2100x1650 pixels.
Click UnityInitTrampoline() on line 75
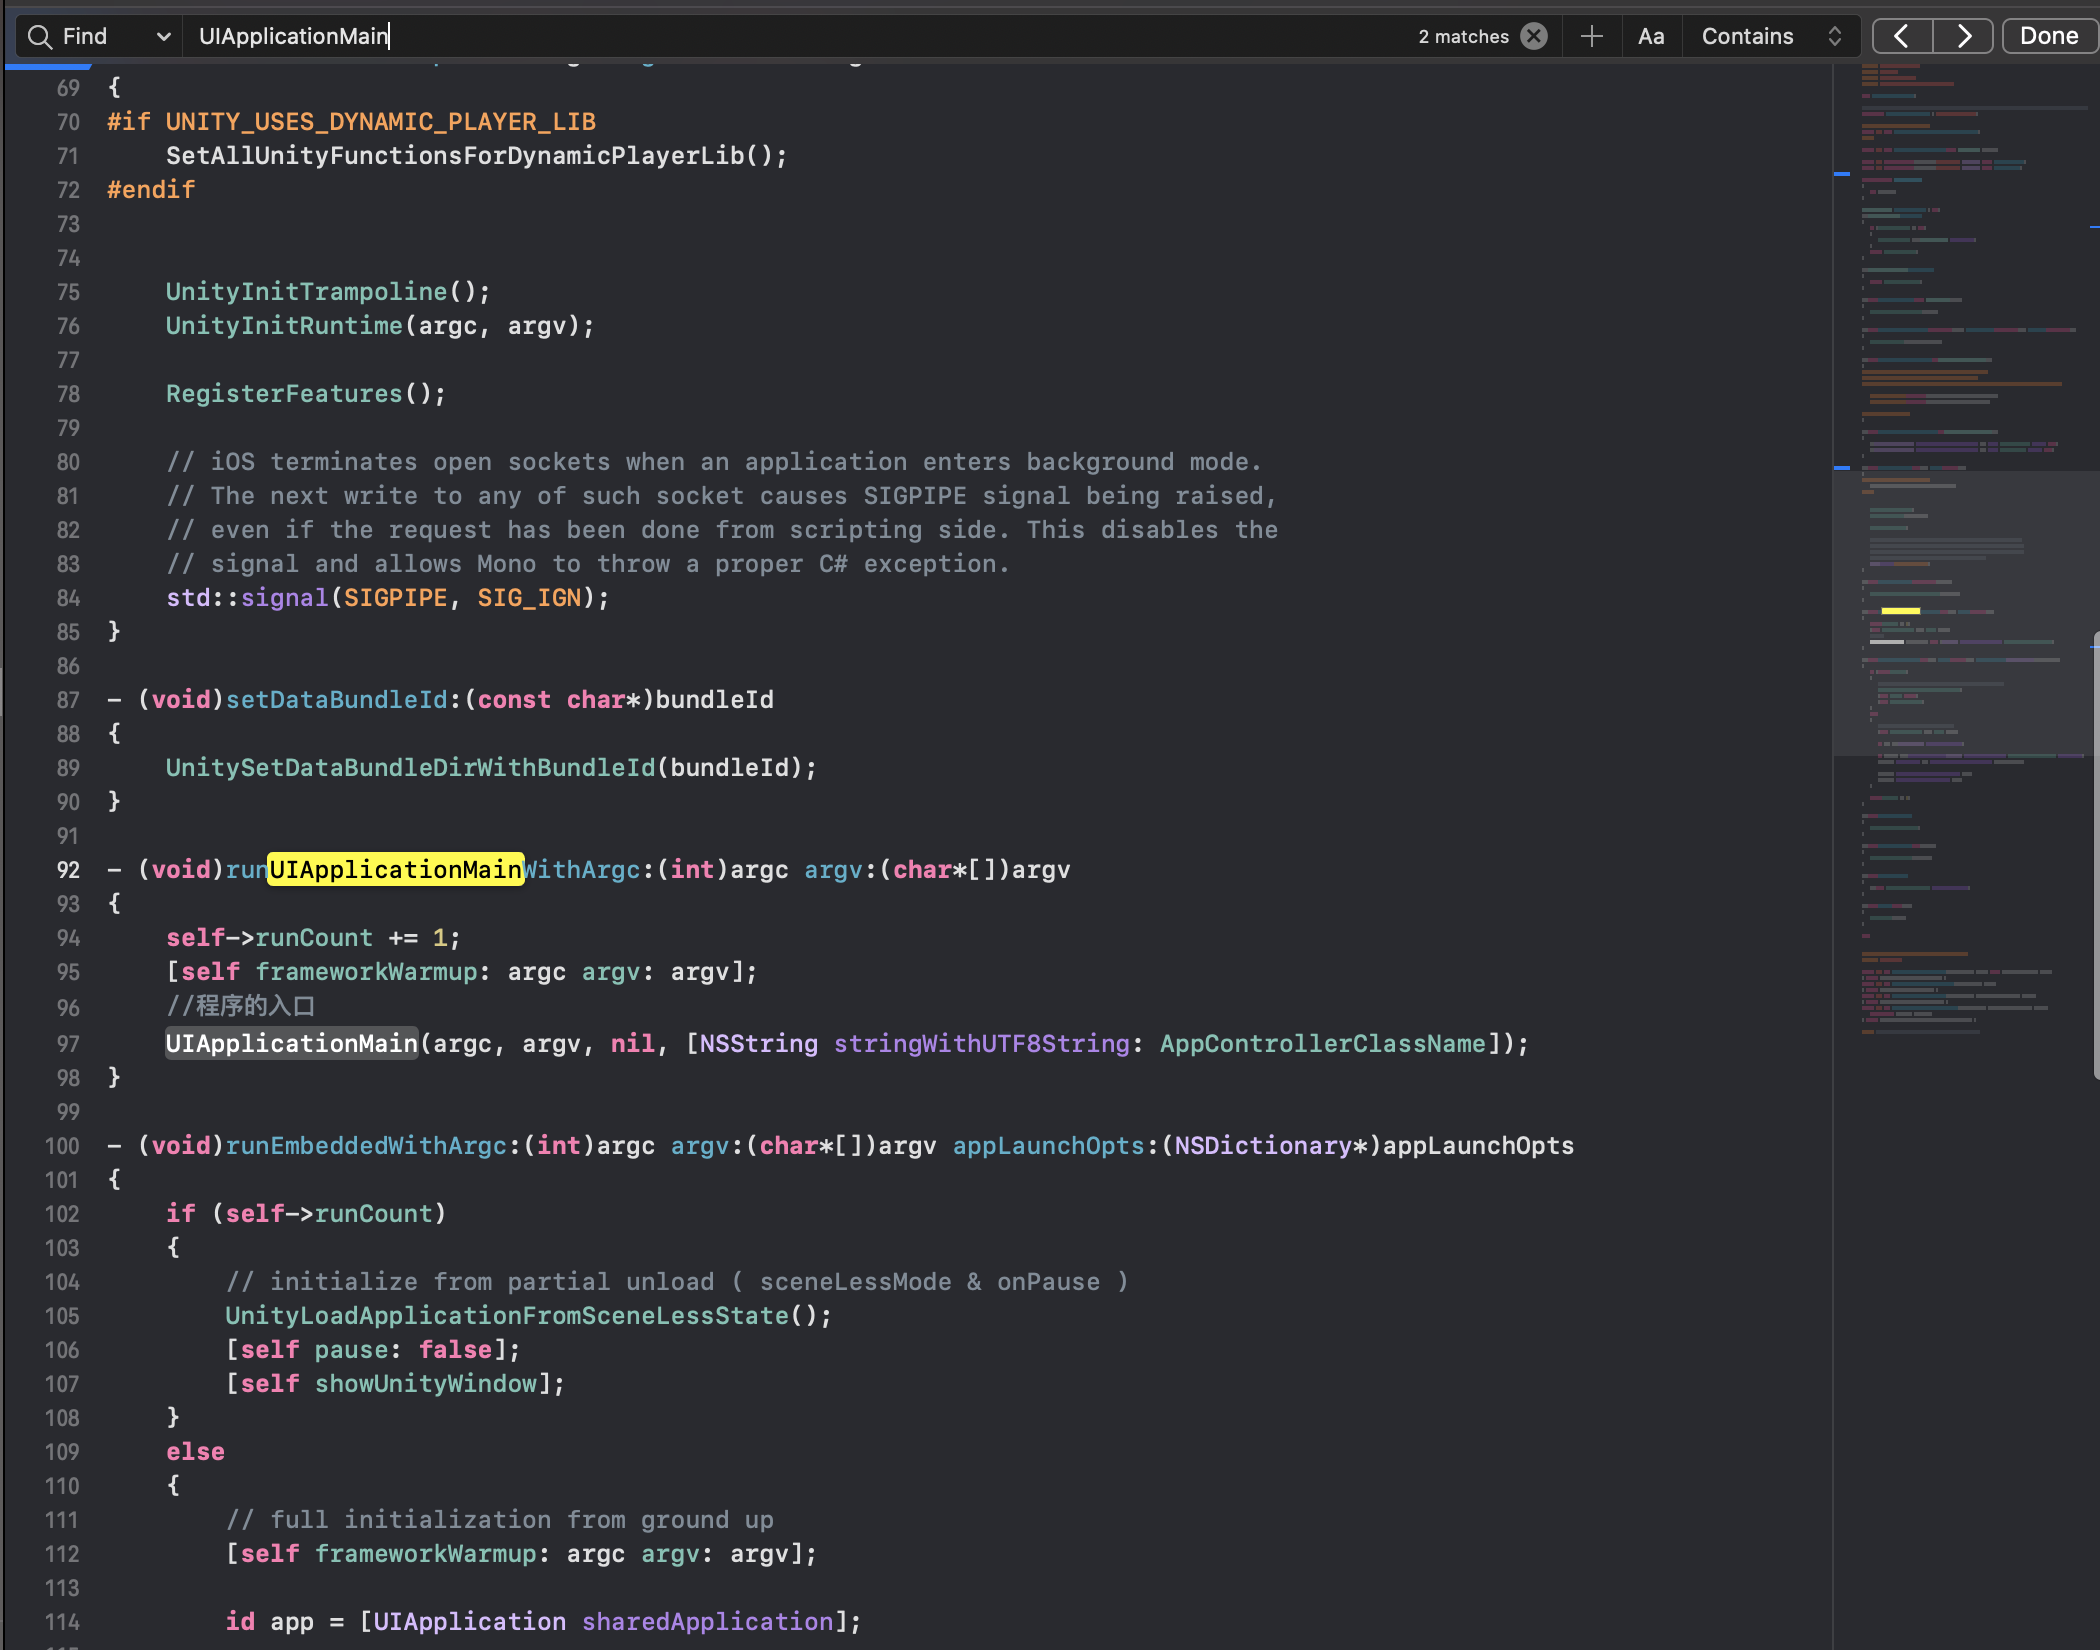328,292
